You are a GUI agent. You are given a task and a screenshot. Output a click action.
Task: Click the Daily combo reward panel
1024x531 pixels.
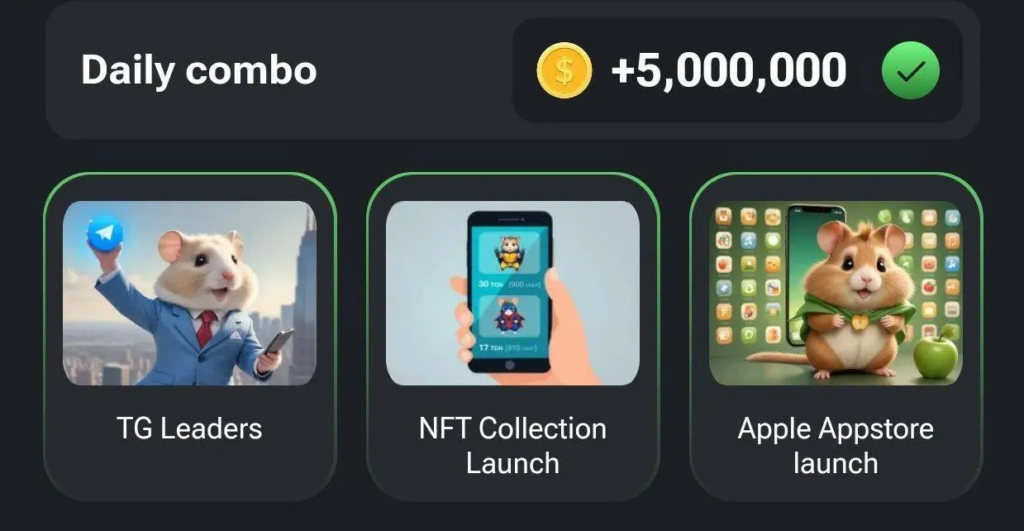click(737, 71)
